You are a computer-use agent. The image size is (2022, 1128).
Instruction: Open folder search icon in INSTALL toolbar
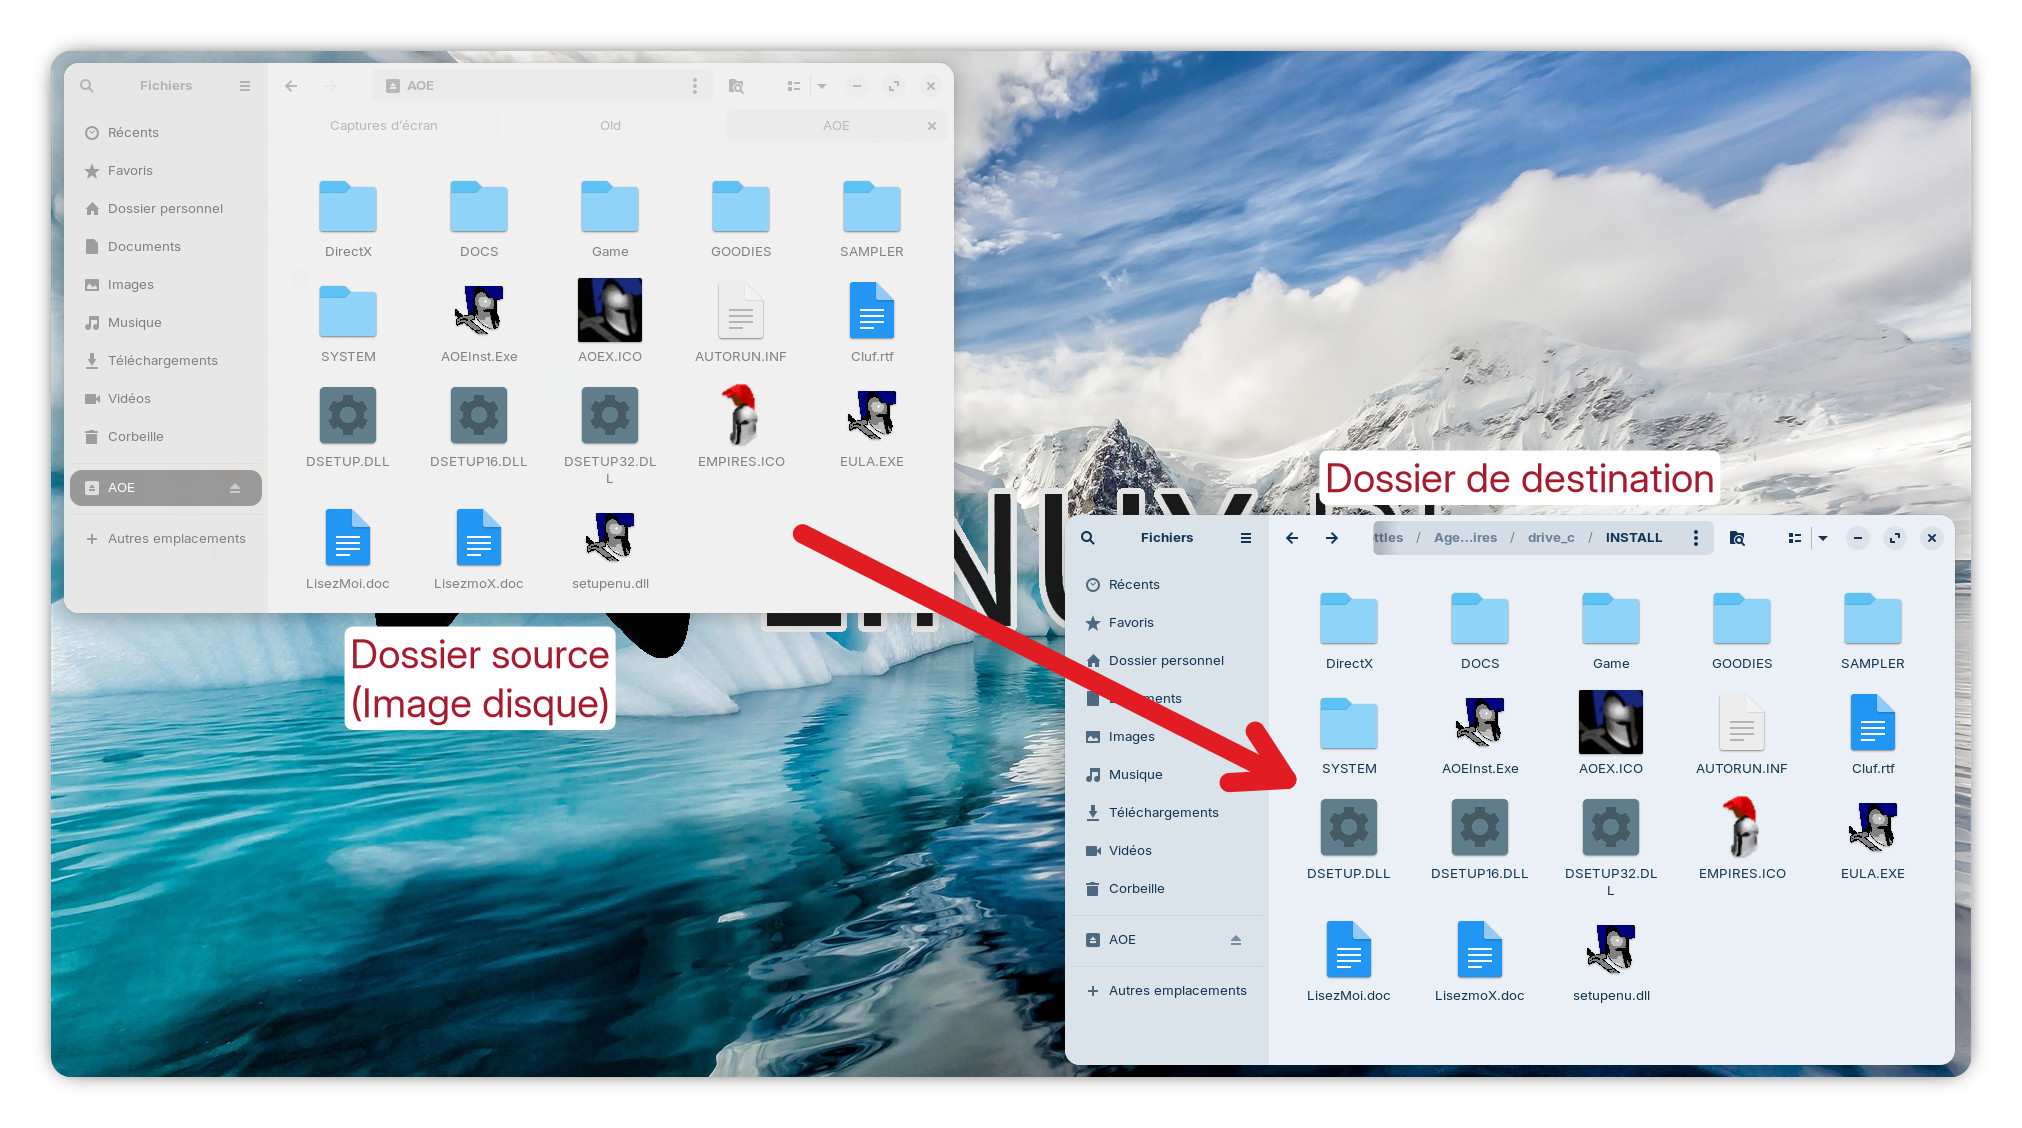1737,538
